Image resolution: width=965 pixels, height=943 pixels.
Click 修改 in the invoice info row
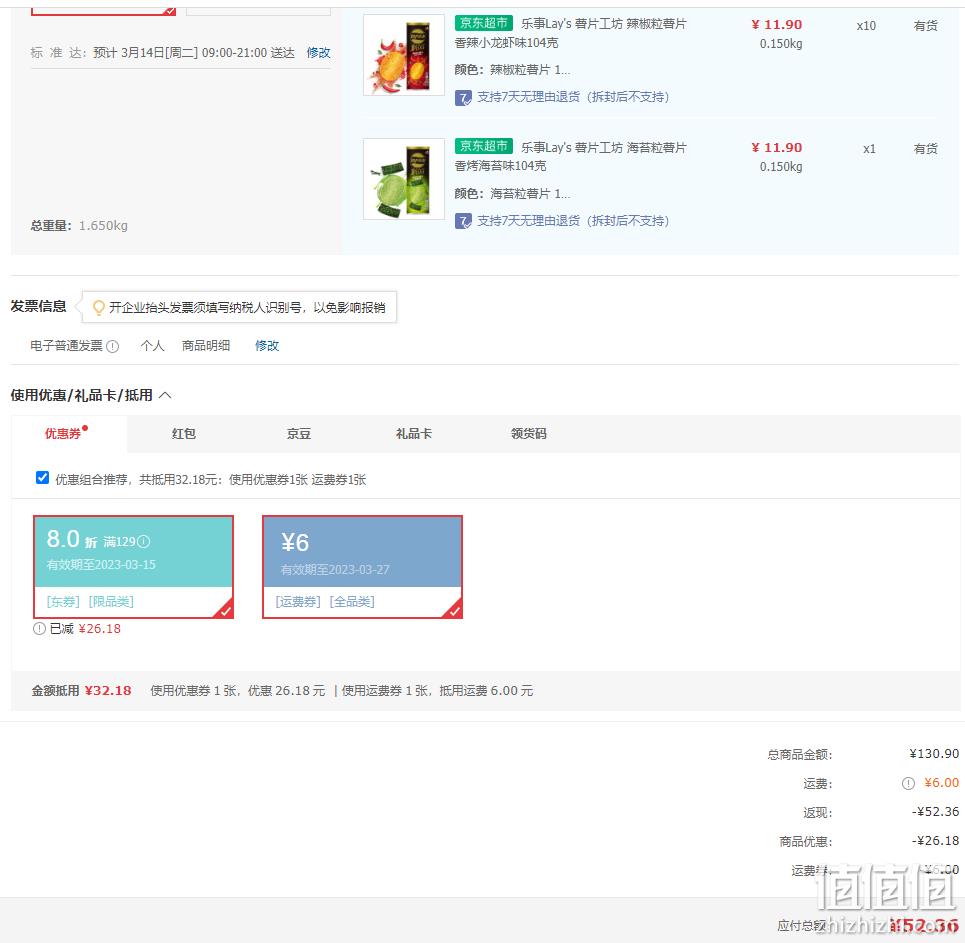point(267,346)
